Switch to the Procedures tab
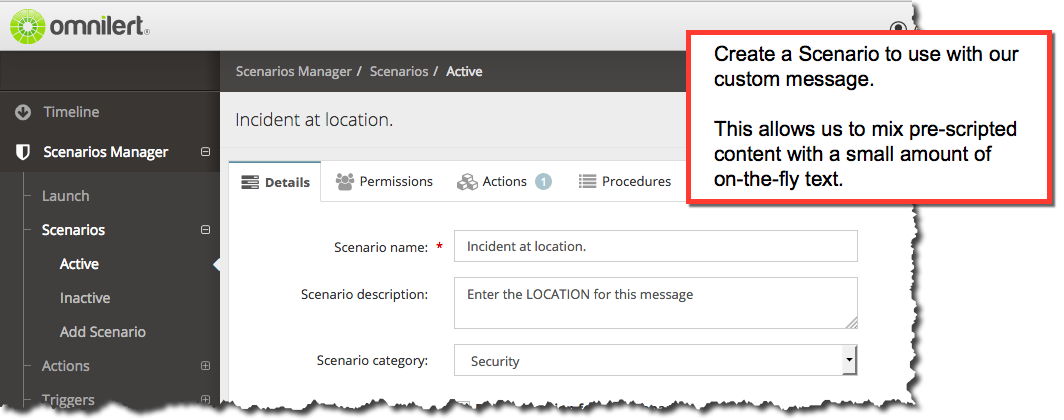This screenshot has width=1064, height=420. (x=624, y=182)
